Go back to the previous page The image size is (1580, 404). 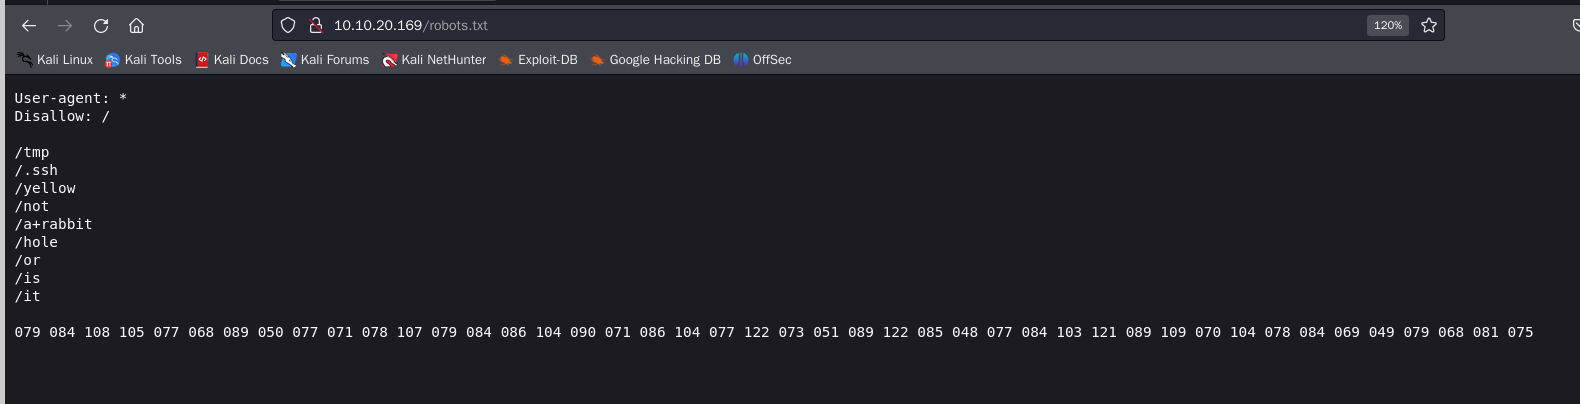click(x=29, y=25)
